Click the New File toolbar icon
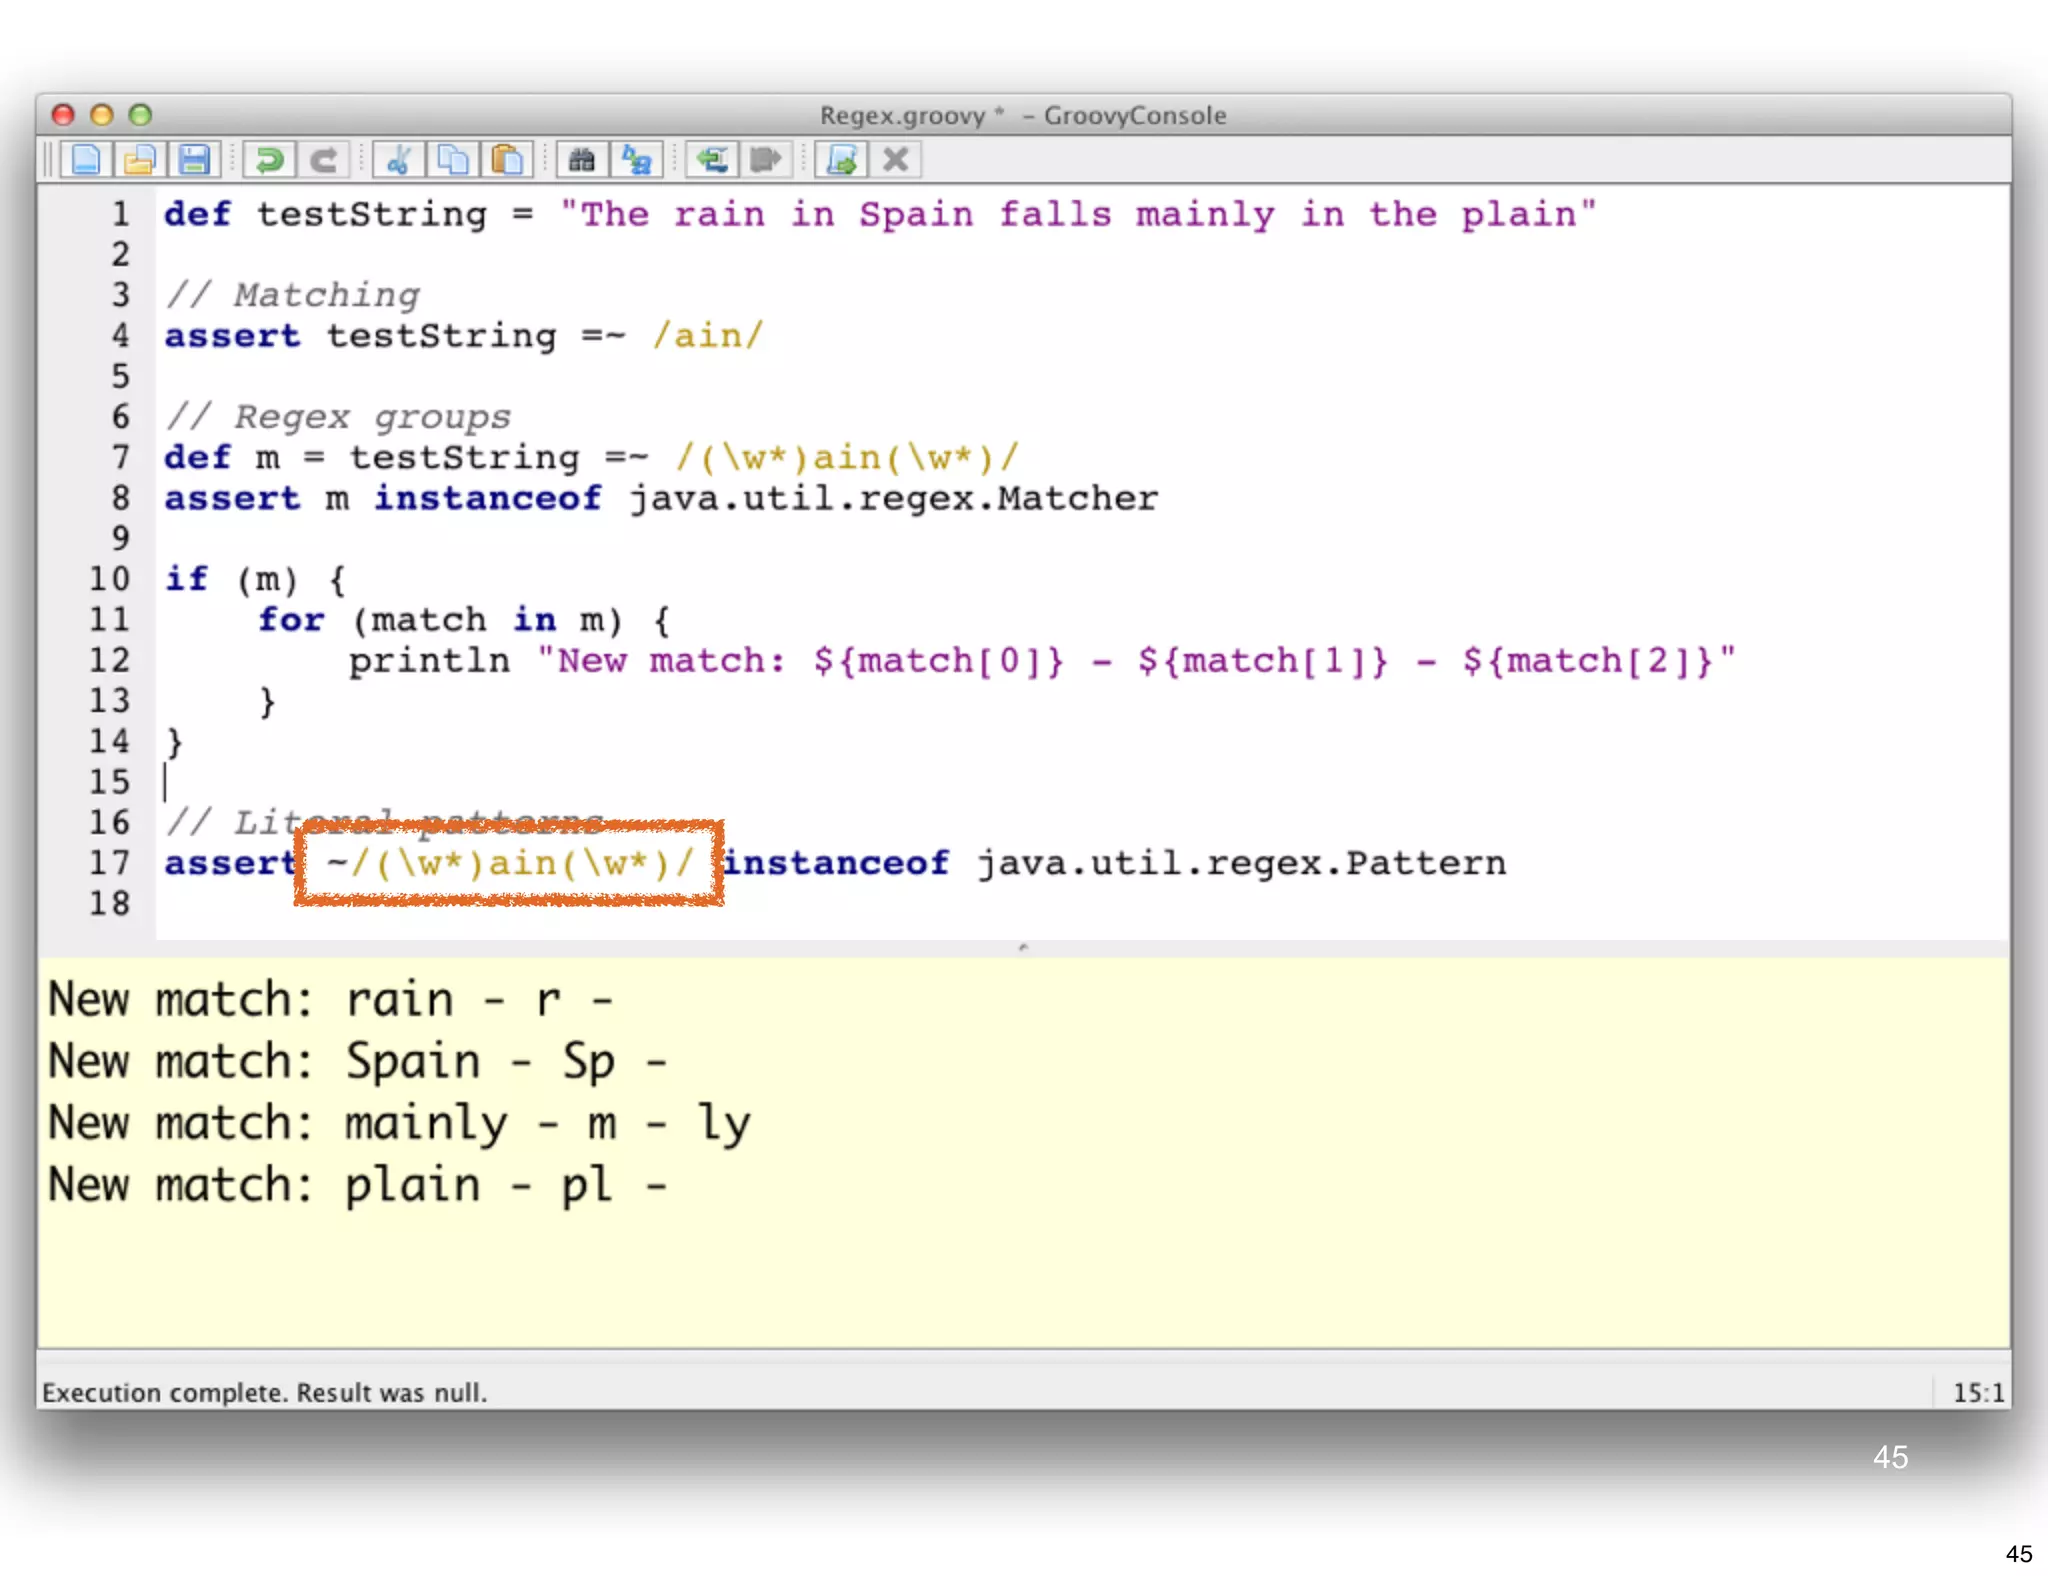Screen dimensions: 2048x1576 pyautogui.click(x=86, y=160)
